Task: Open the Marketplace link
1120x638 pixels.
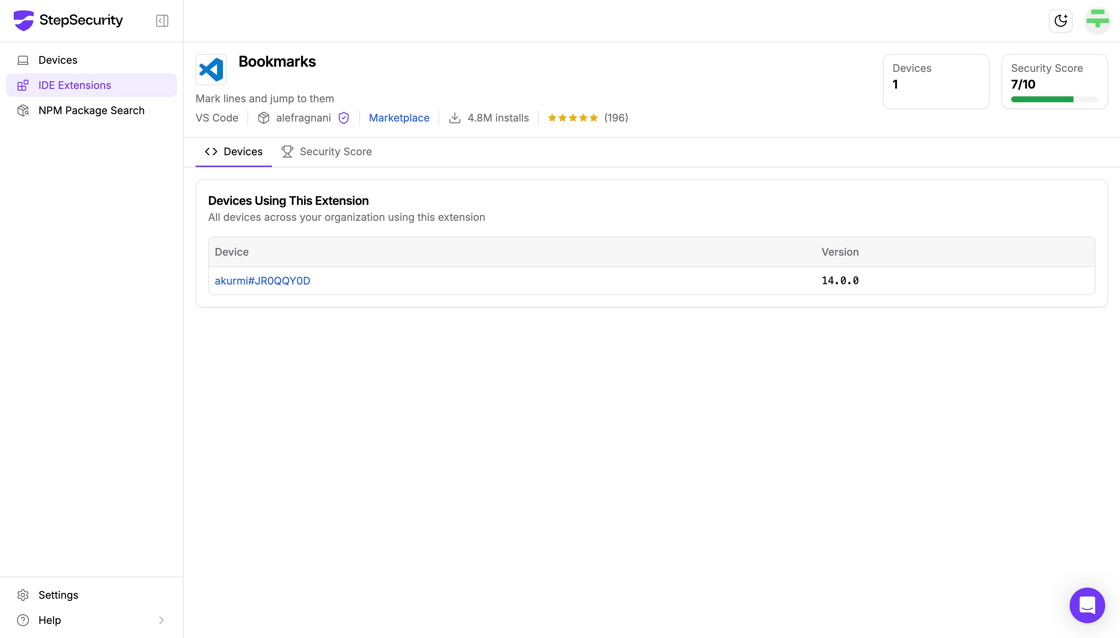Action: [399, 118]
